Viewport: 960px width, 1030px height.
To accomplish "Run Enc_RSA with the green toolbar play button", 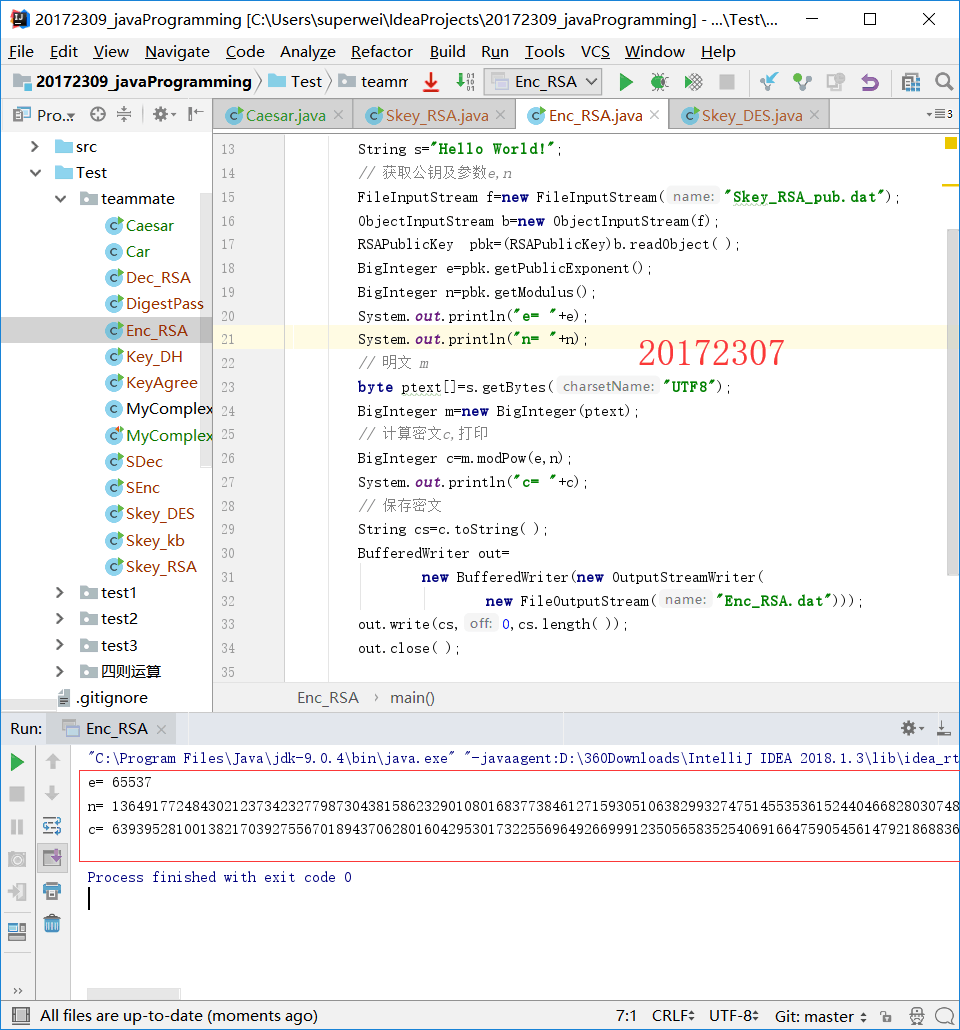I will click(626, 82).
